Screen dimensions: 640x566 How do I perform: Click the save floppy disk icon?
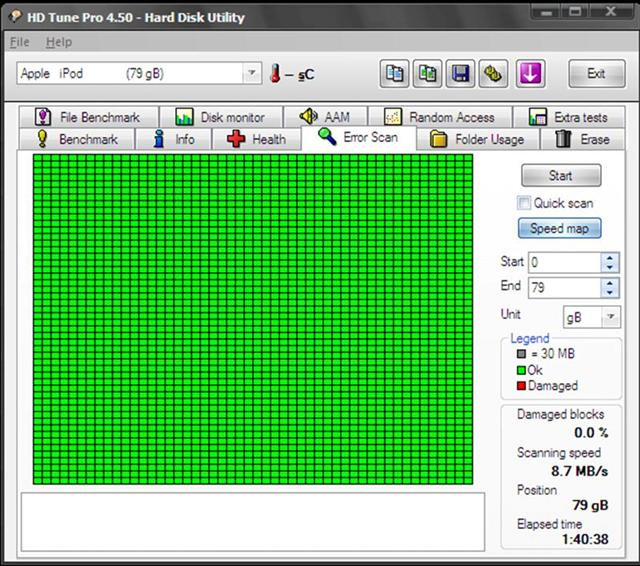click(461, 74)
